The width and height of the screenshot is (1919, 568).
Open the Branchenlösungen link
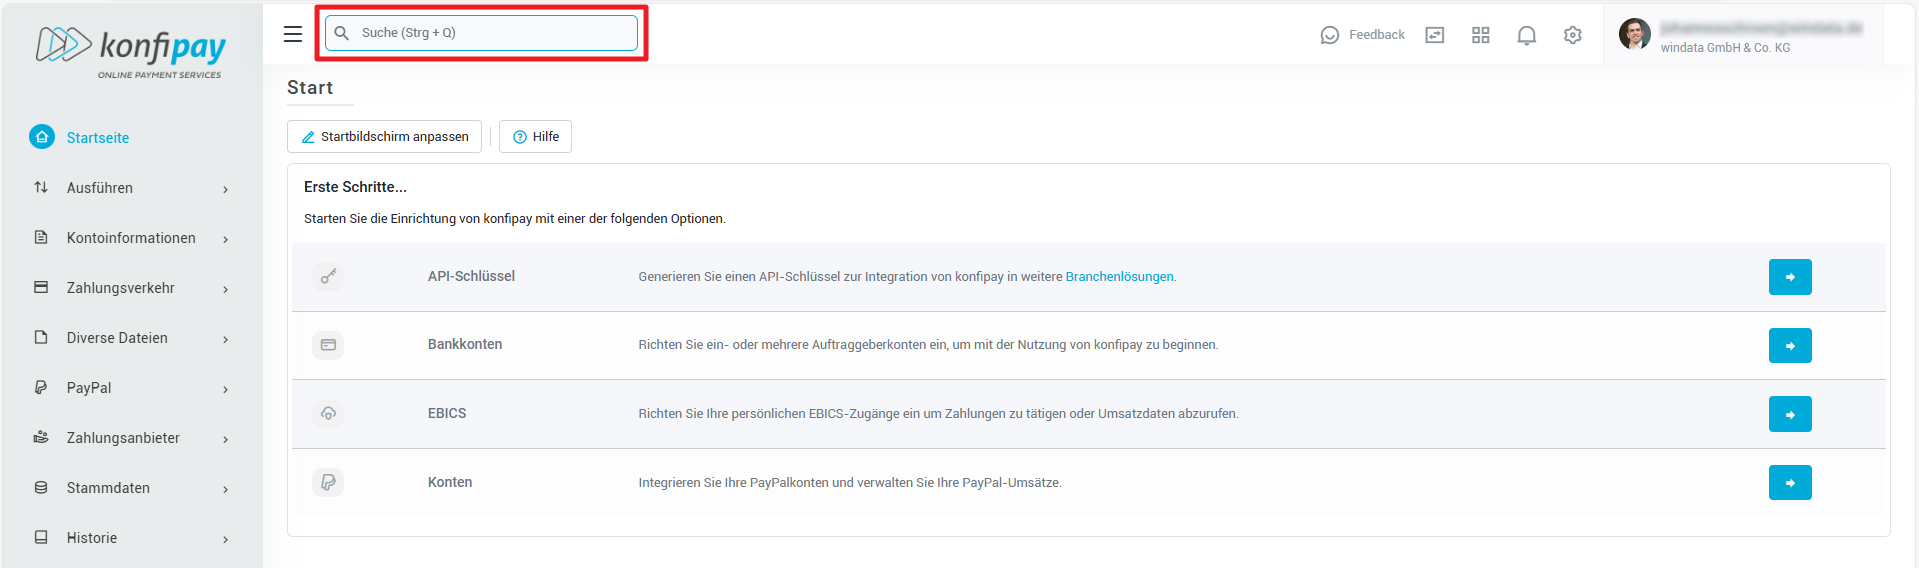[x=1119, y=277]
